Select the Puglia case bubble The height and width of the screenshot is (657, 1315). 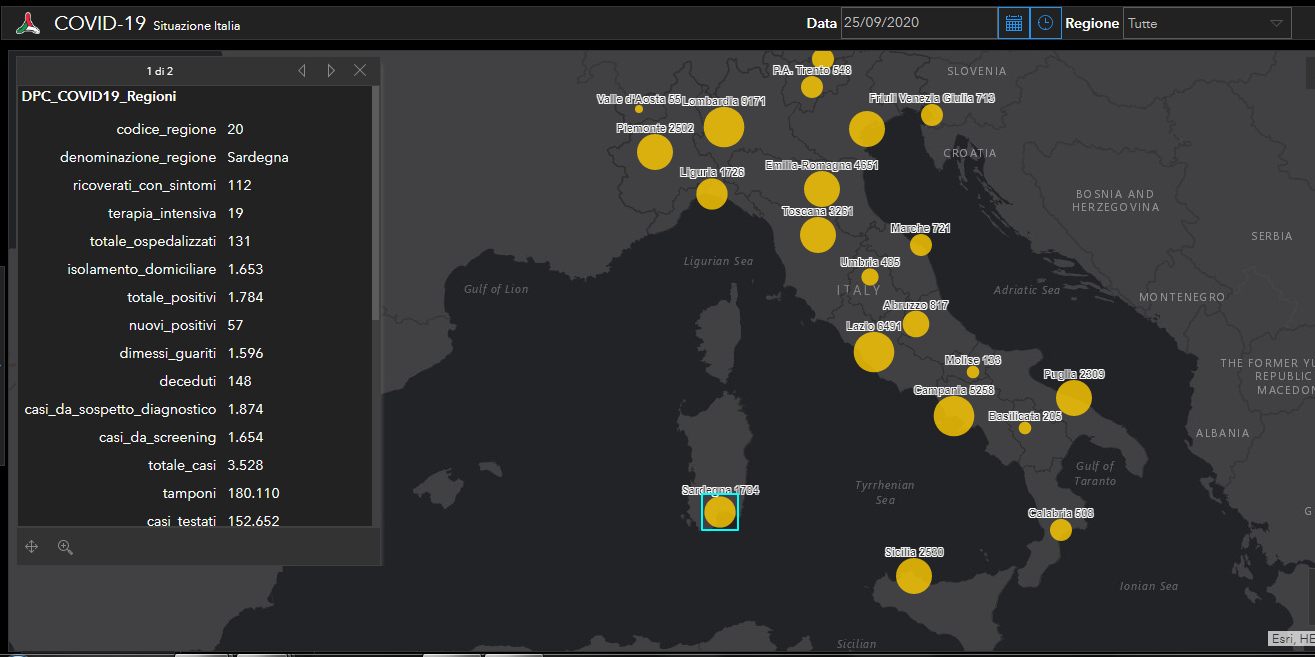[1074, 398]
